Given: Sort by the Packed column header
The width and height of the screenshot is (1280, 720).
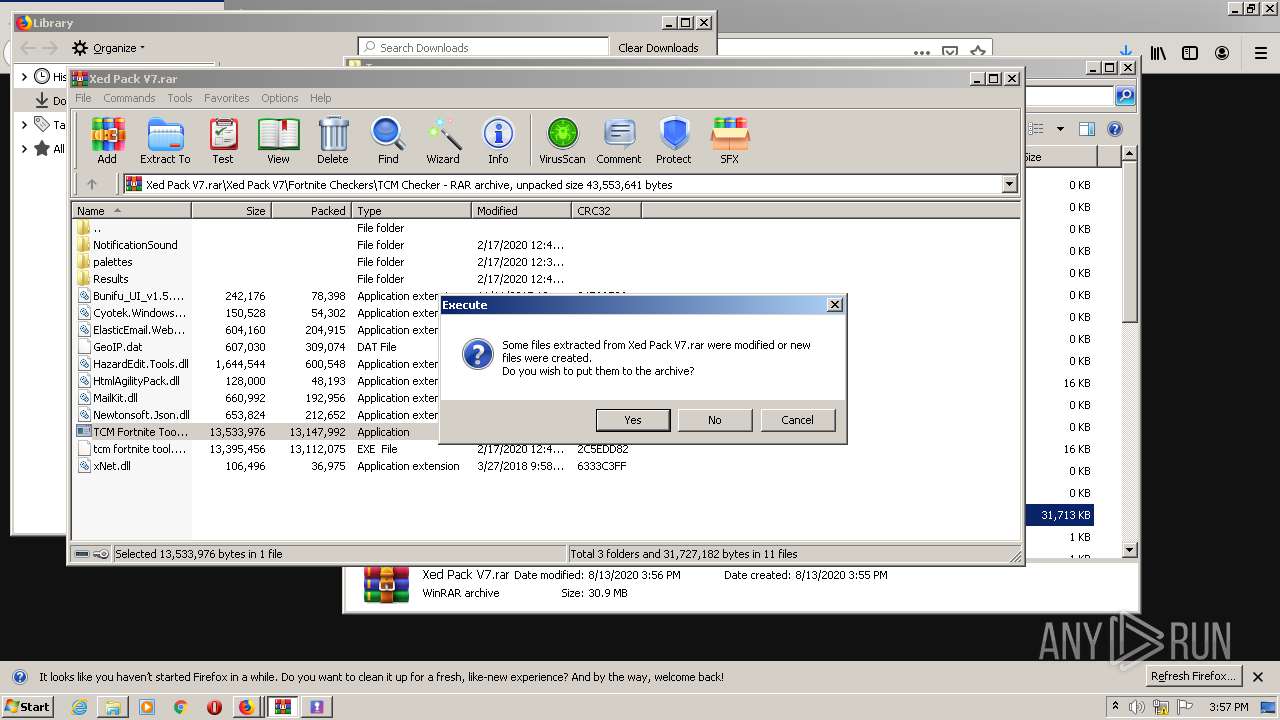Looking at the screenshot, I should click(x=311, y=210).
